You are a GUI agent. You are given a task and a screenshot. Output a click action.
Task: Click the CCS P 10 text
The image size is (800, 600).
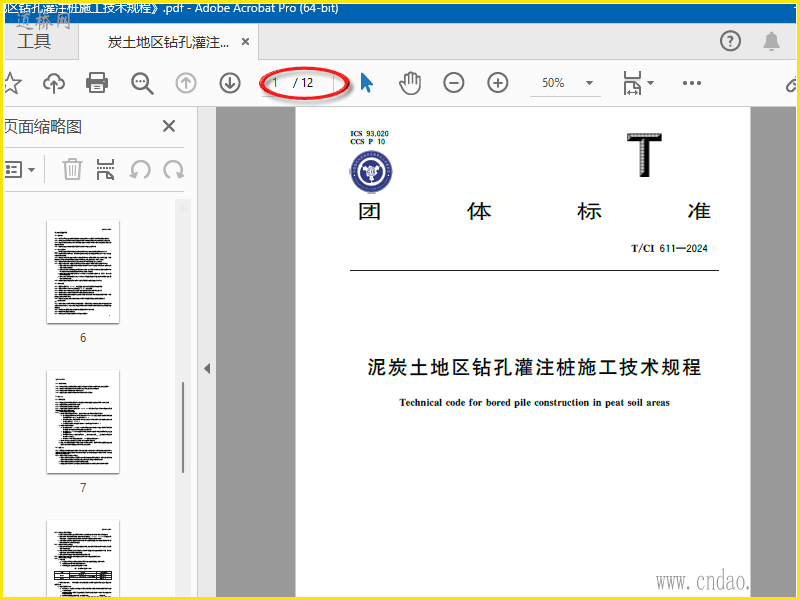[x=367, y=142]
